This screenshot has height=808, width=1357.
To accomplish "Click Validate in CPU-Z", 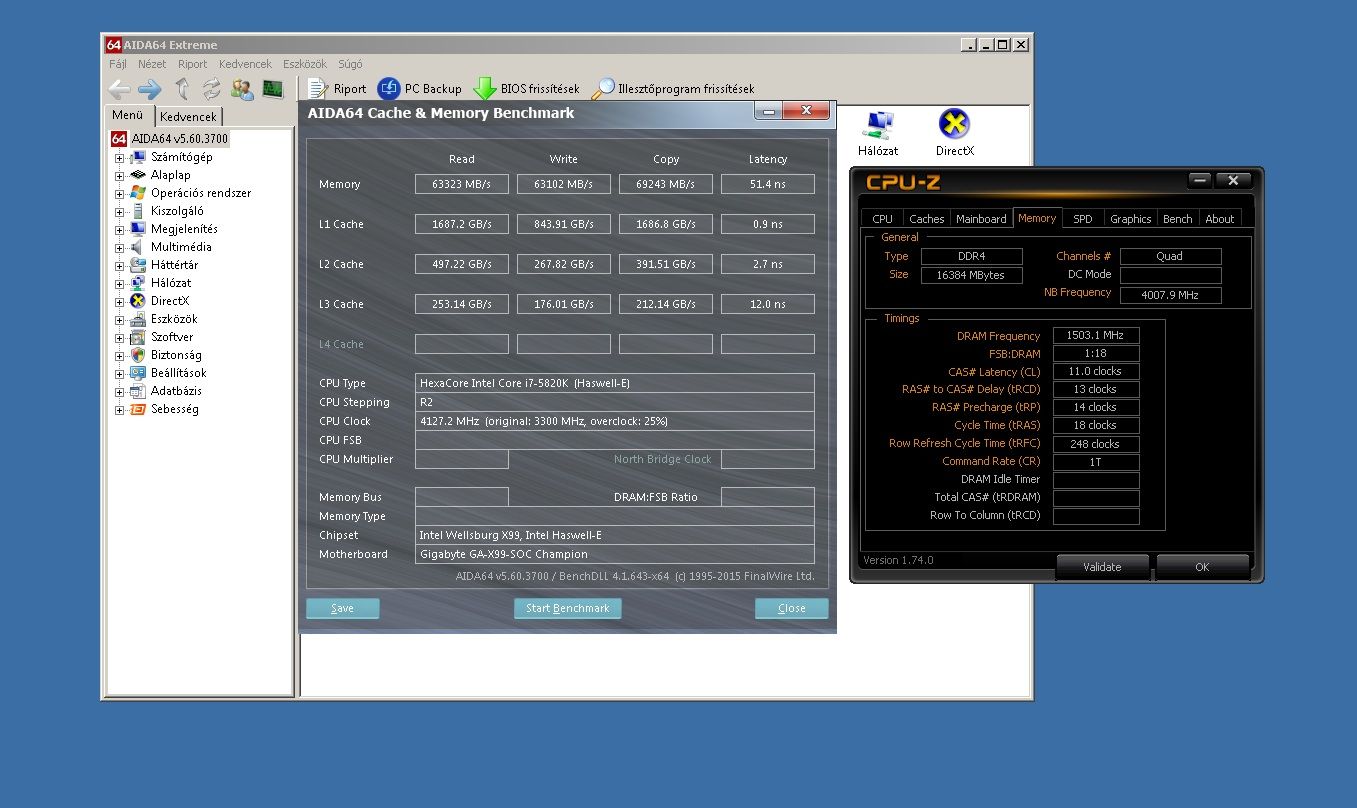I will coord(1102,567).
